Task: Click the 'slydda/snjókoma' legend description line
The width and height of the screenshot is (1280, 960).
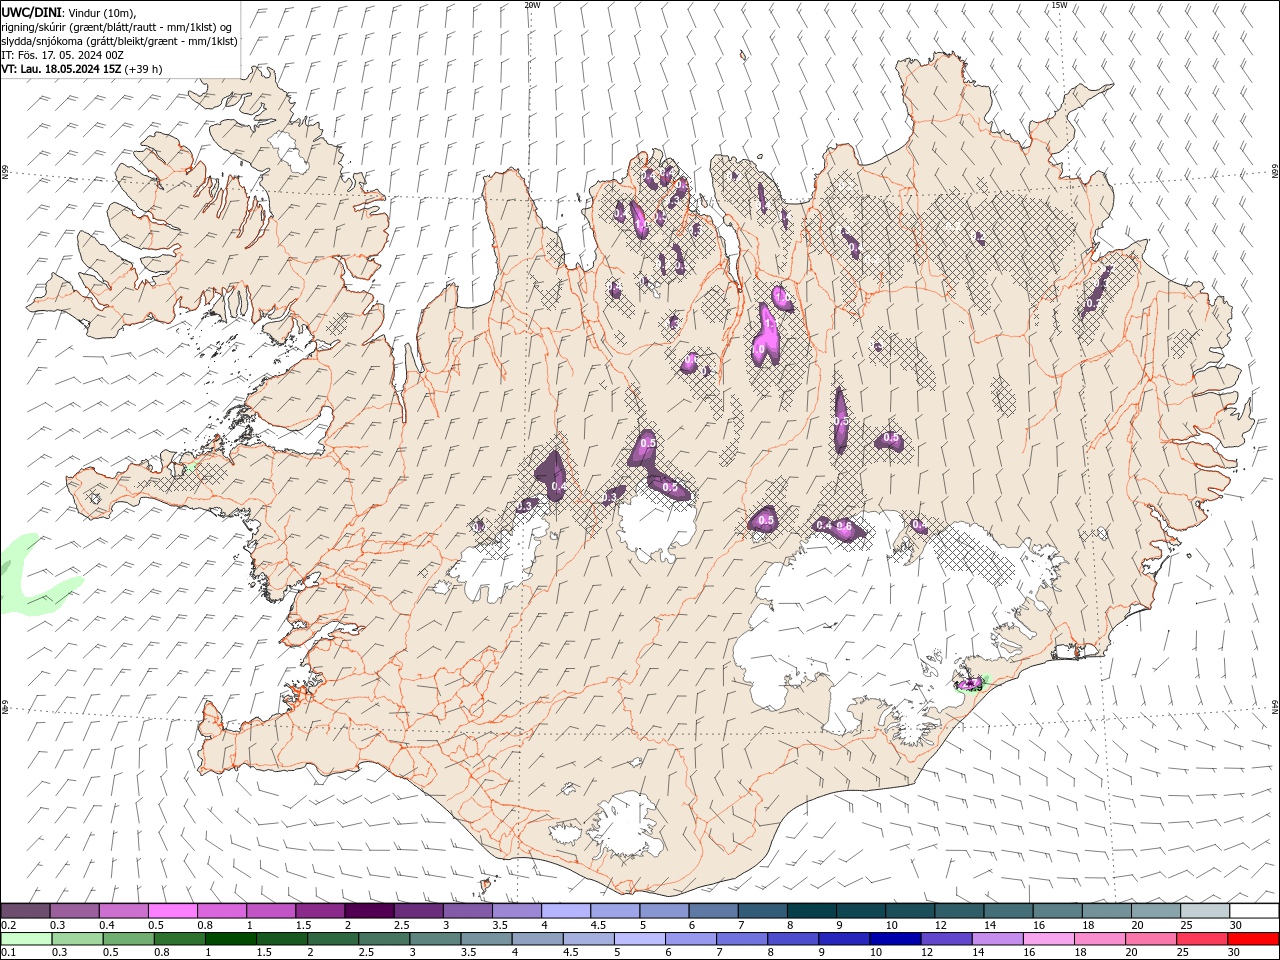Action: pyautogui.click(x=119, y=41)
